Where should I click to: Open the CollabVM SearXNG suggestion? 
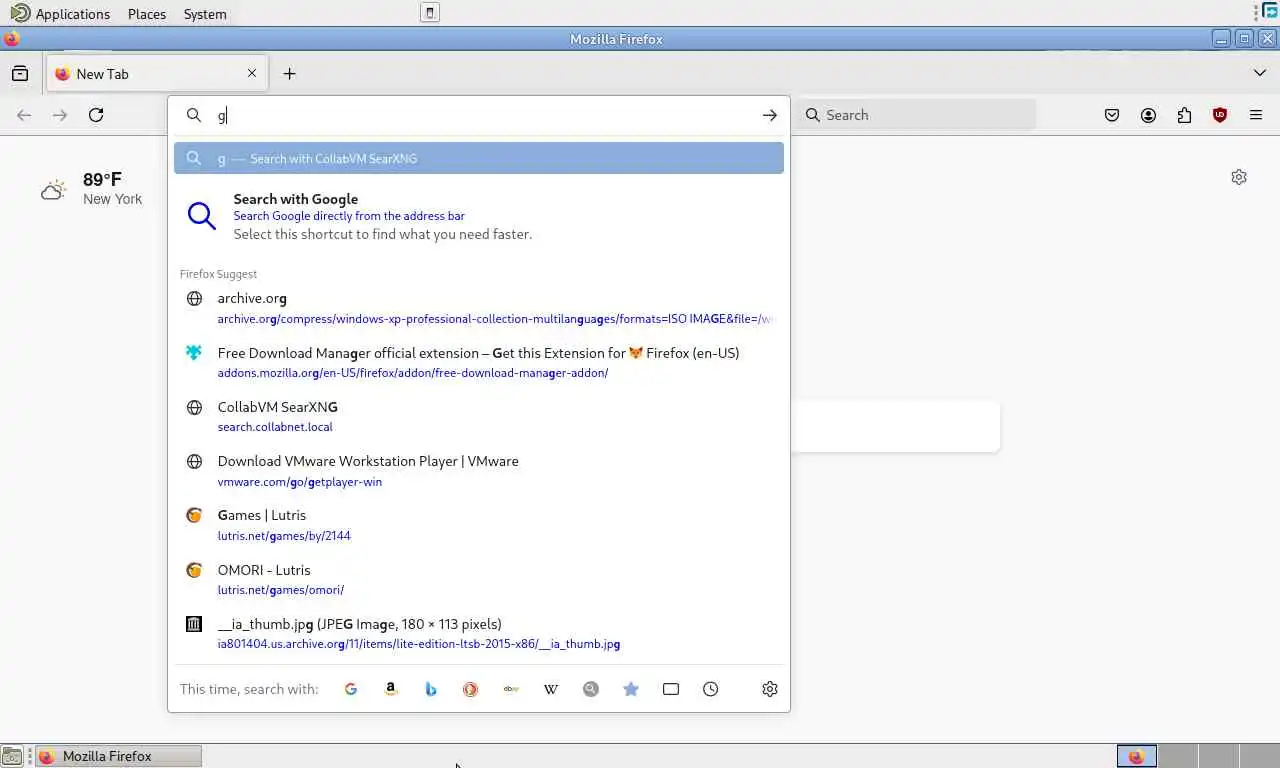coord(479,416)
